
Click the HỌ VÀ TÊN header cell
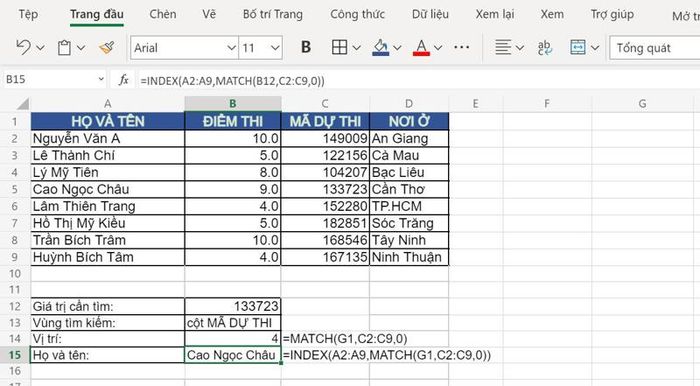108,121
